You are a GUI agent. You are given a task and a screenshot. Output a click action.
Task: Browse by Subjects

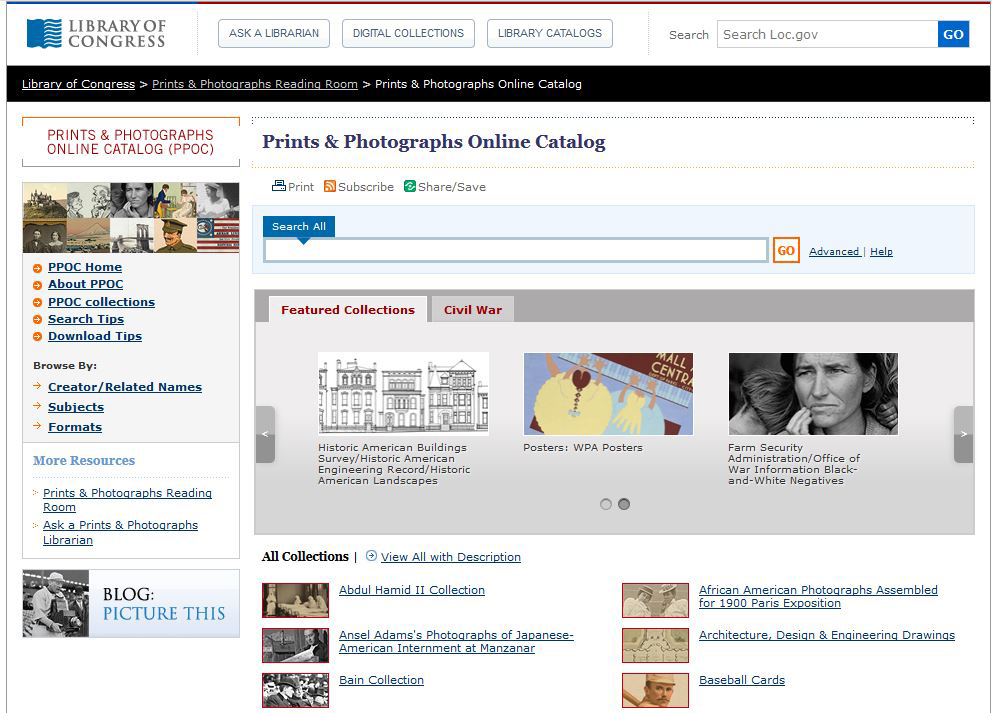(76, 407)
